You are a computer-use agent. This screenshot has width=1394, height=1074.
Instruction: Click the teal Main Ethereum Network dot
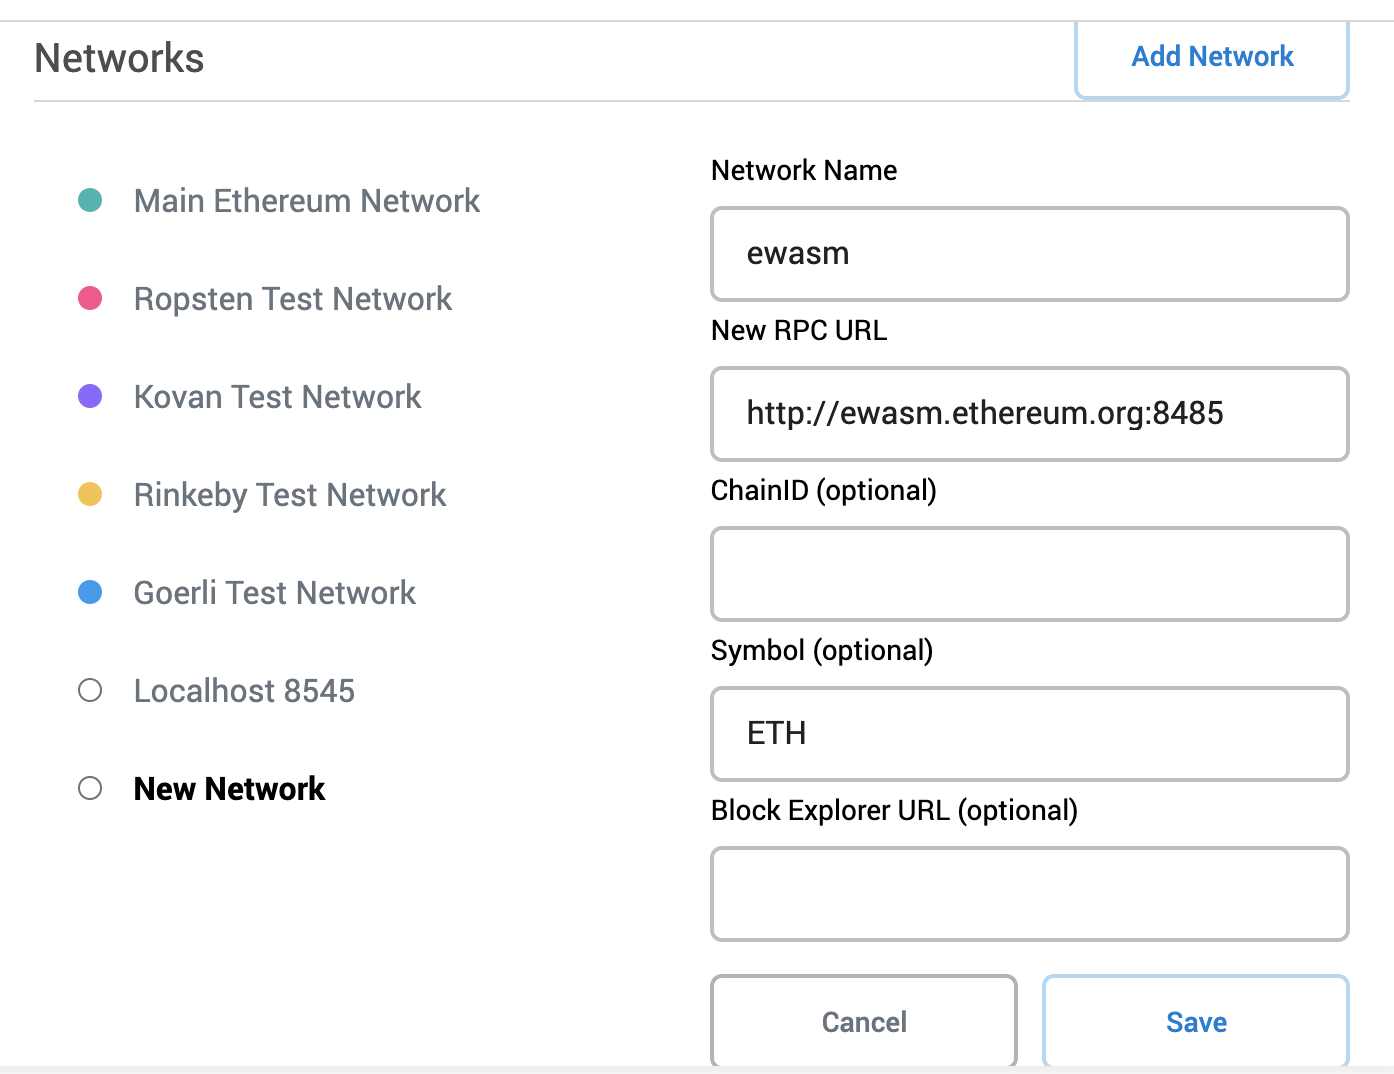(90, 200)
